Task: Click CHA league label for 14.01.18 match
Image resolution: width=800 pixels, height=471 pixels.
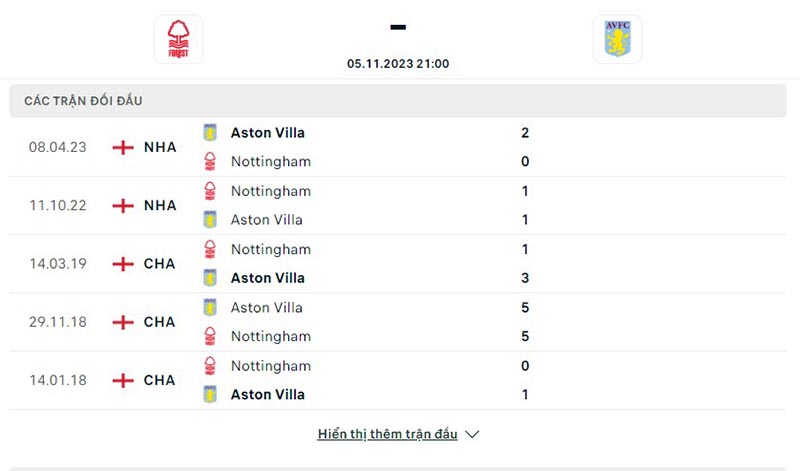Action: (x=159, y=380)
